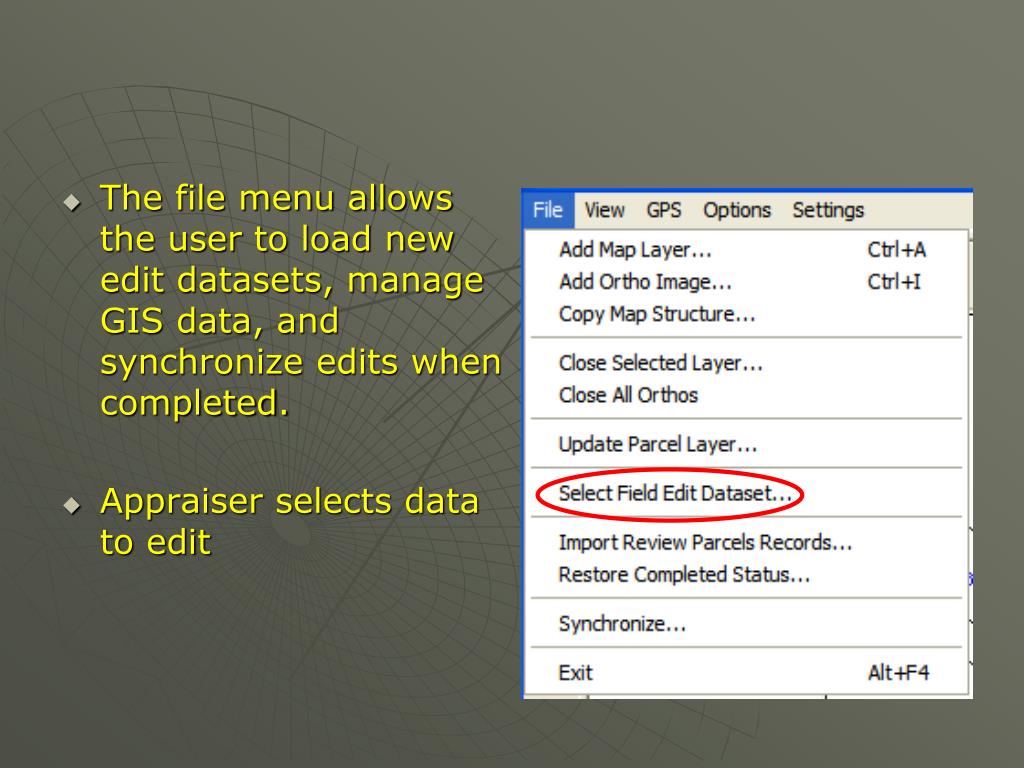Click Exit in the File menu

(746, 673)
